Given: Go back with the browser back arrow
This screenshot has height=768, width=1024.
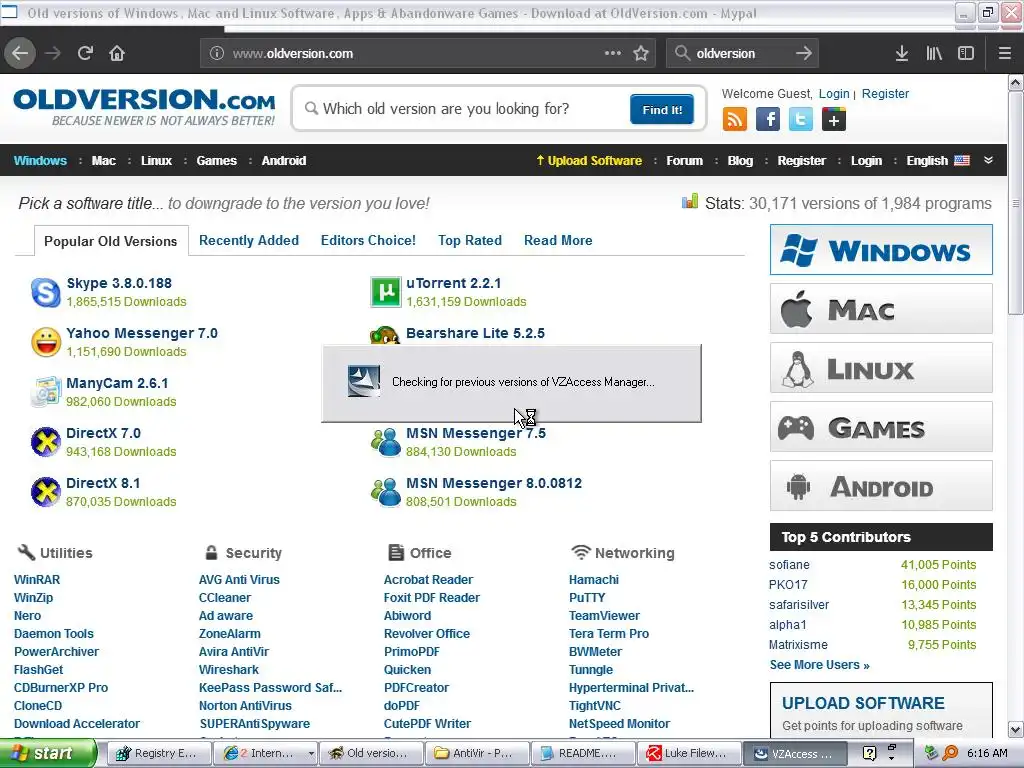Looking at the screenshot, I should 20,53.
